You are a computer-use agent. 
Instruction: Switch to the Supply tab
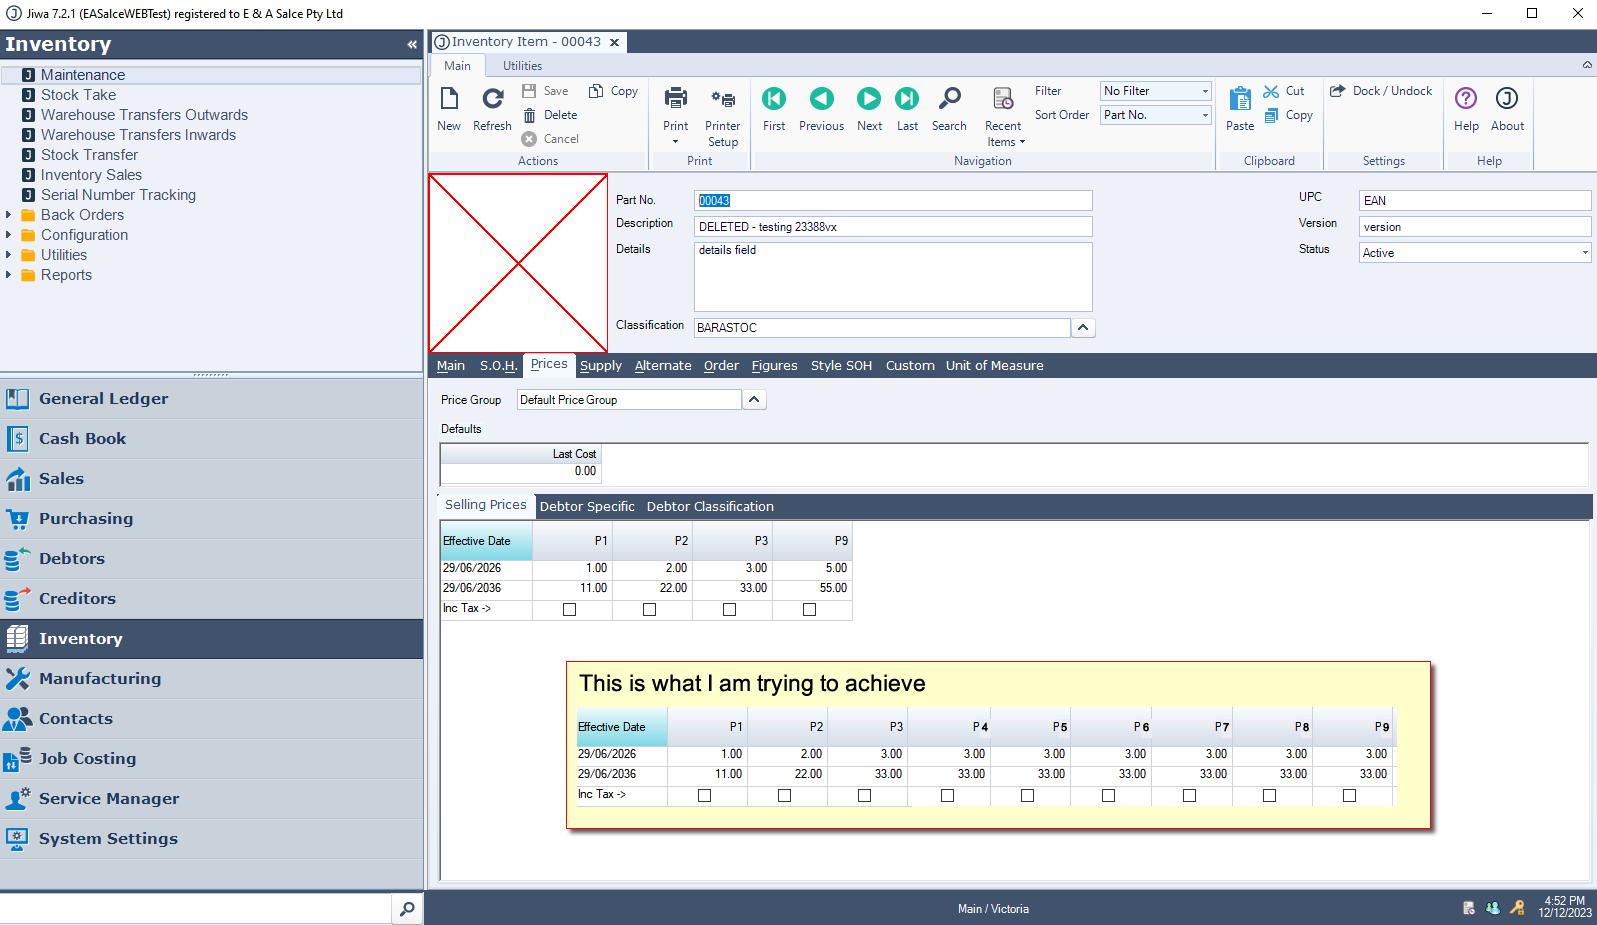(600, 366)
